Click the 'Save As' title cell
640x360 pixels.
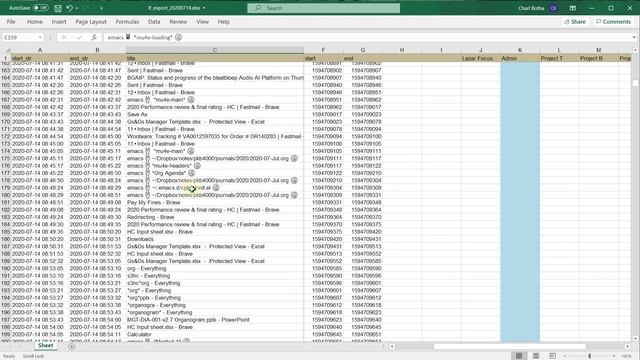pyautogui.click(x=215, y=114)
